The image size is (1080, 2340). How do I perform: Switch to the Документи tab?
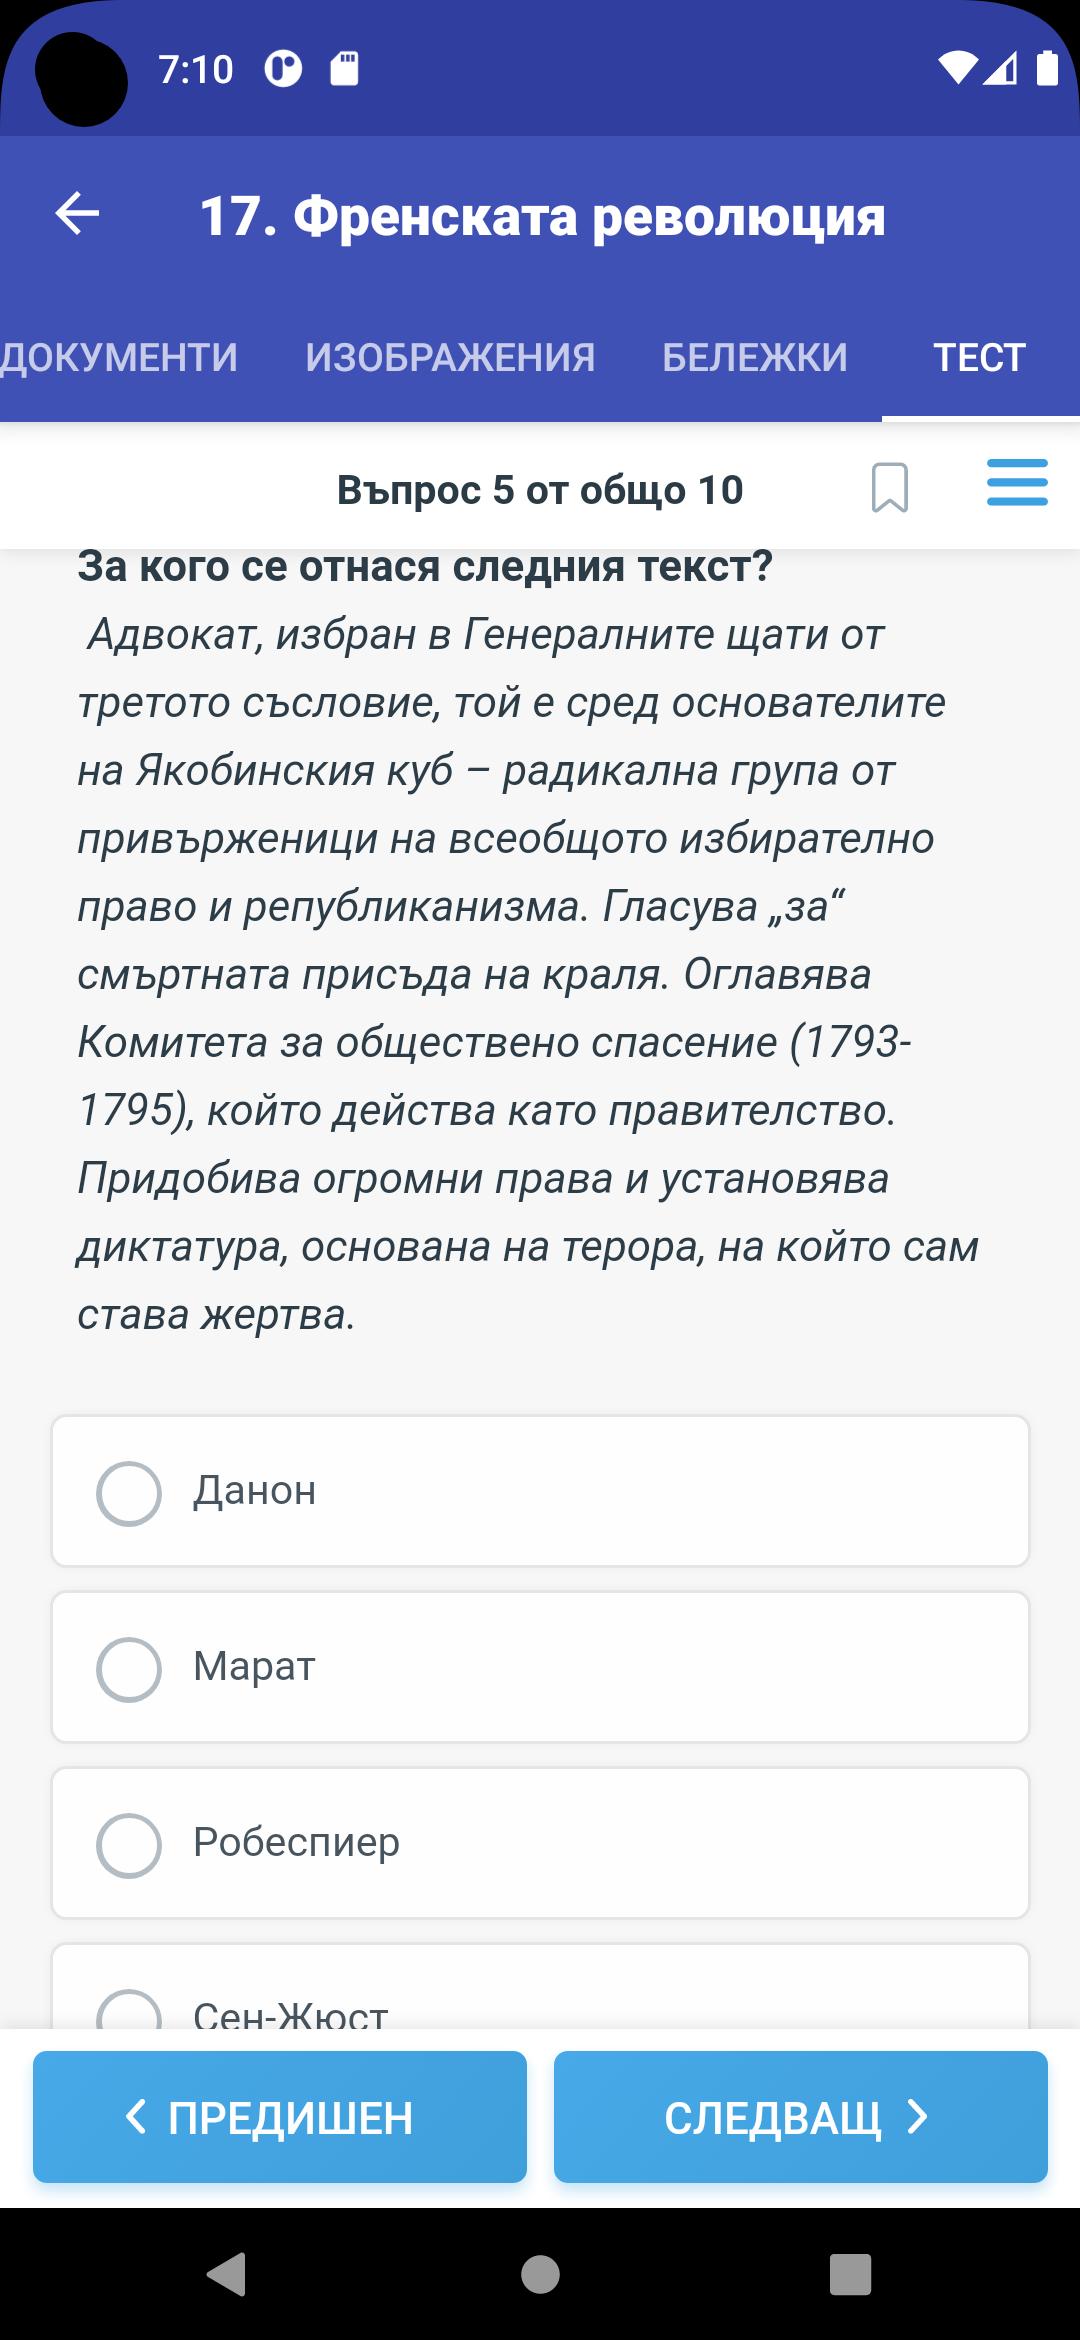[x=119, y=357]
